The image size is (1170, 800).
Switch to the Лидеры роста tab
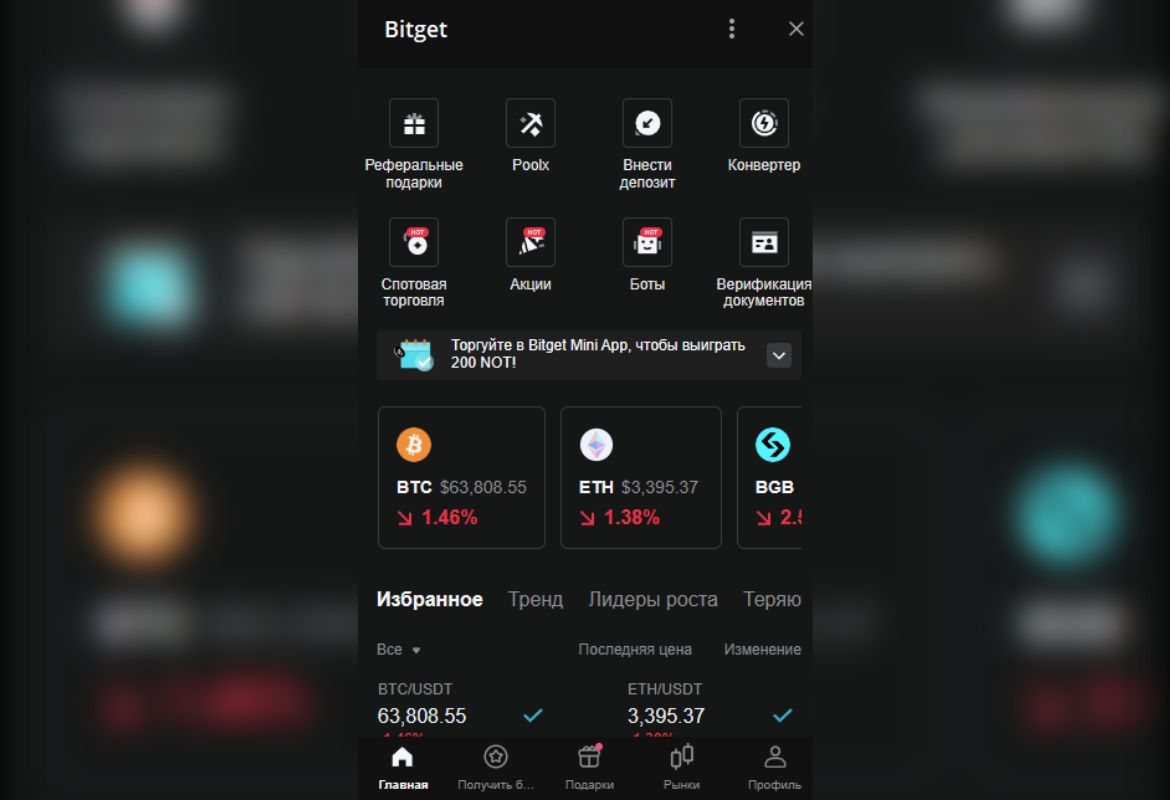click(x=653, y=599)
